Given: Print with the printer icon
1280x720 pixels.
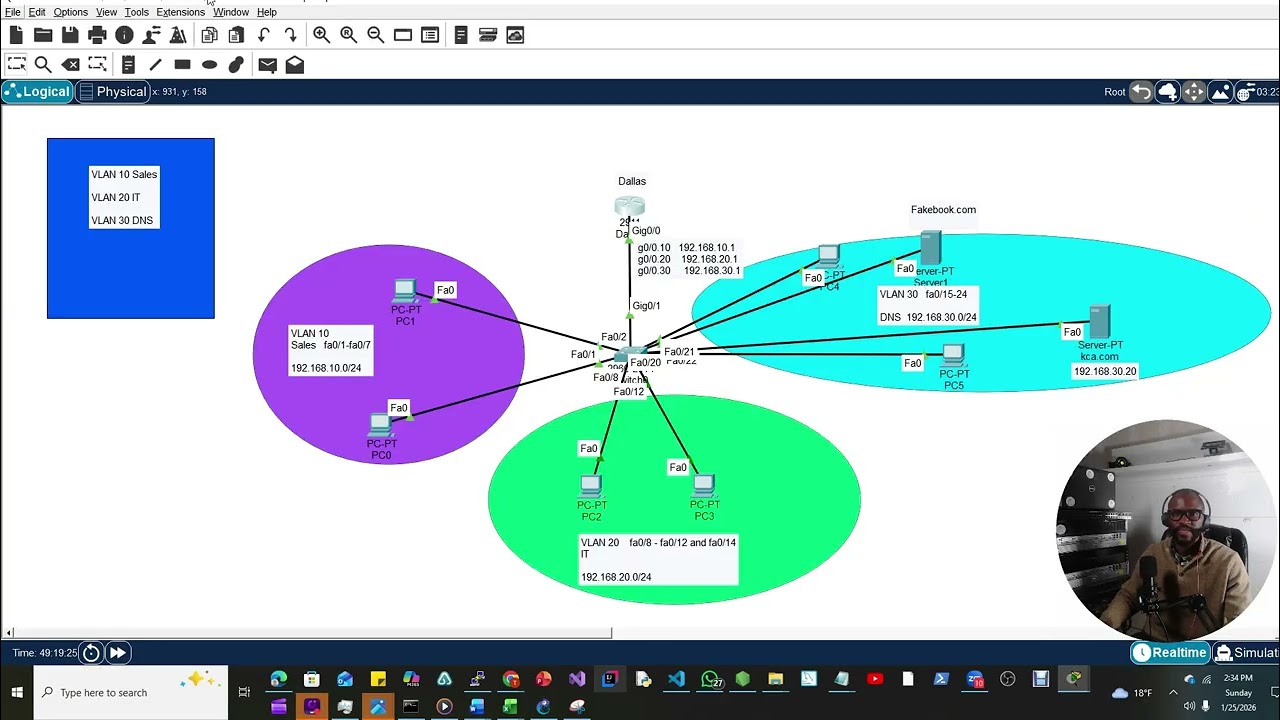Looking at the screenshot, I should 97,35.
